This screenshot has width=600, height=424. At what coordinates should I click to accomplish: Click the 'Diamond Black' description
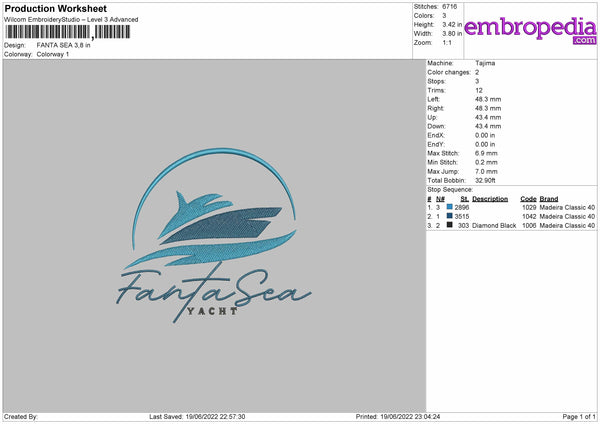click(x=494, y=226)
